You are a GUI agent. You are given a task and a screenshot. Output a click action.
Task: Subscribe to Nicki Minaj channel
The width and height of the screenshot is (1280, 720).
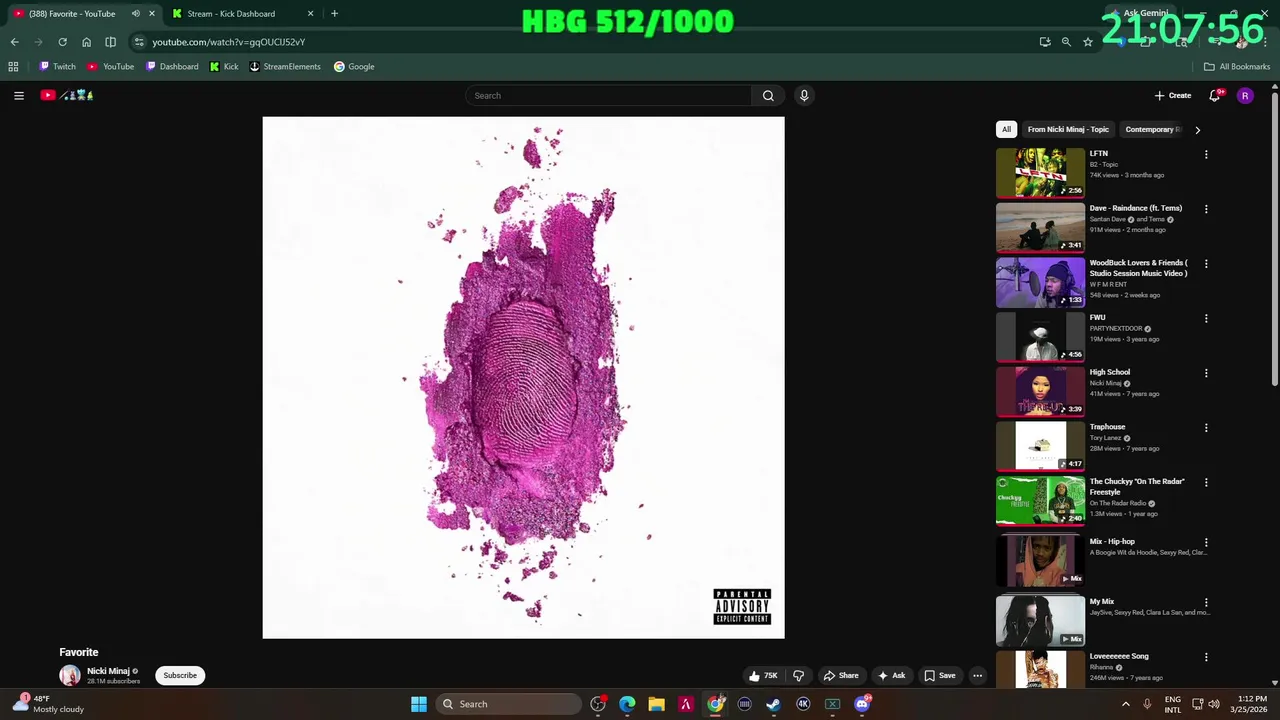pos(180,676)
